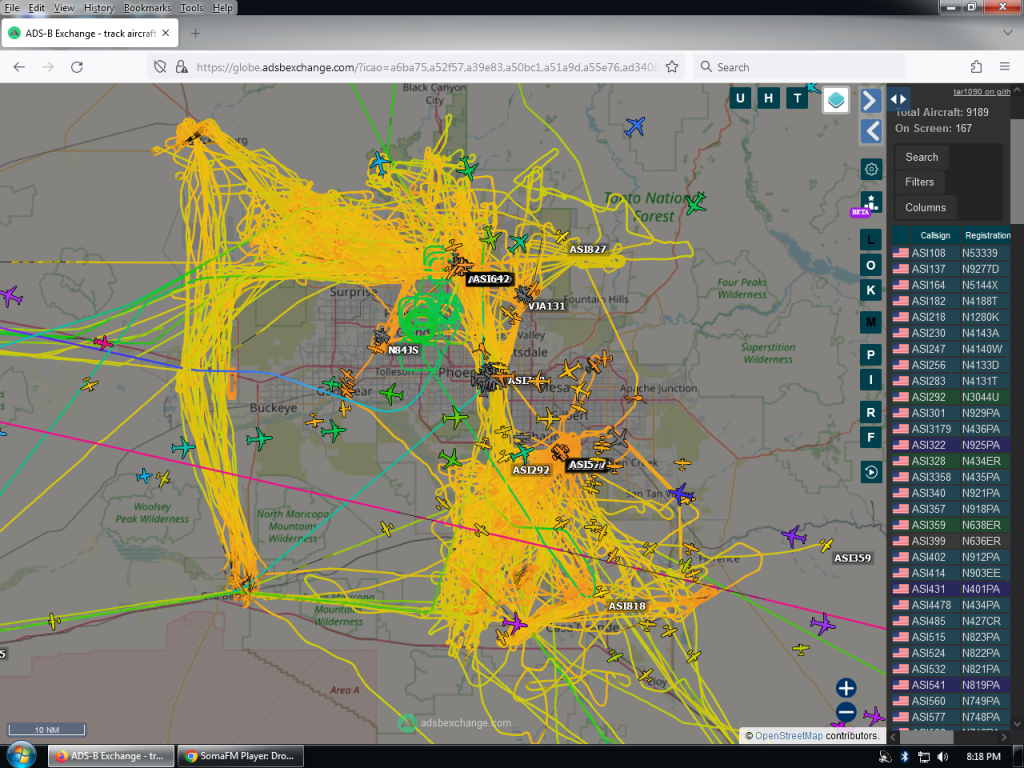Click registration N819PA in the table
This screenshot has width=1024, height=768.
[981, 685]
